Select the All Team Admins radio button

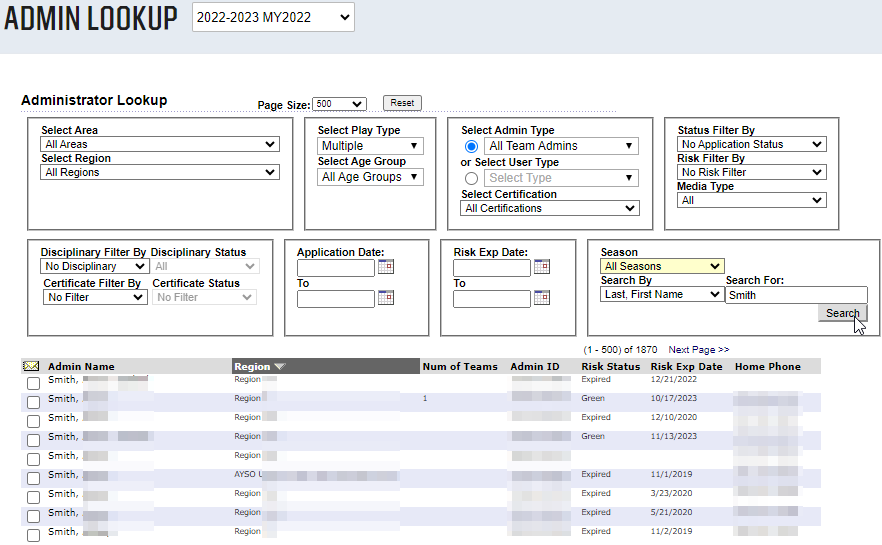pos(472,146)
